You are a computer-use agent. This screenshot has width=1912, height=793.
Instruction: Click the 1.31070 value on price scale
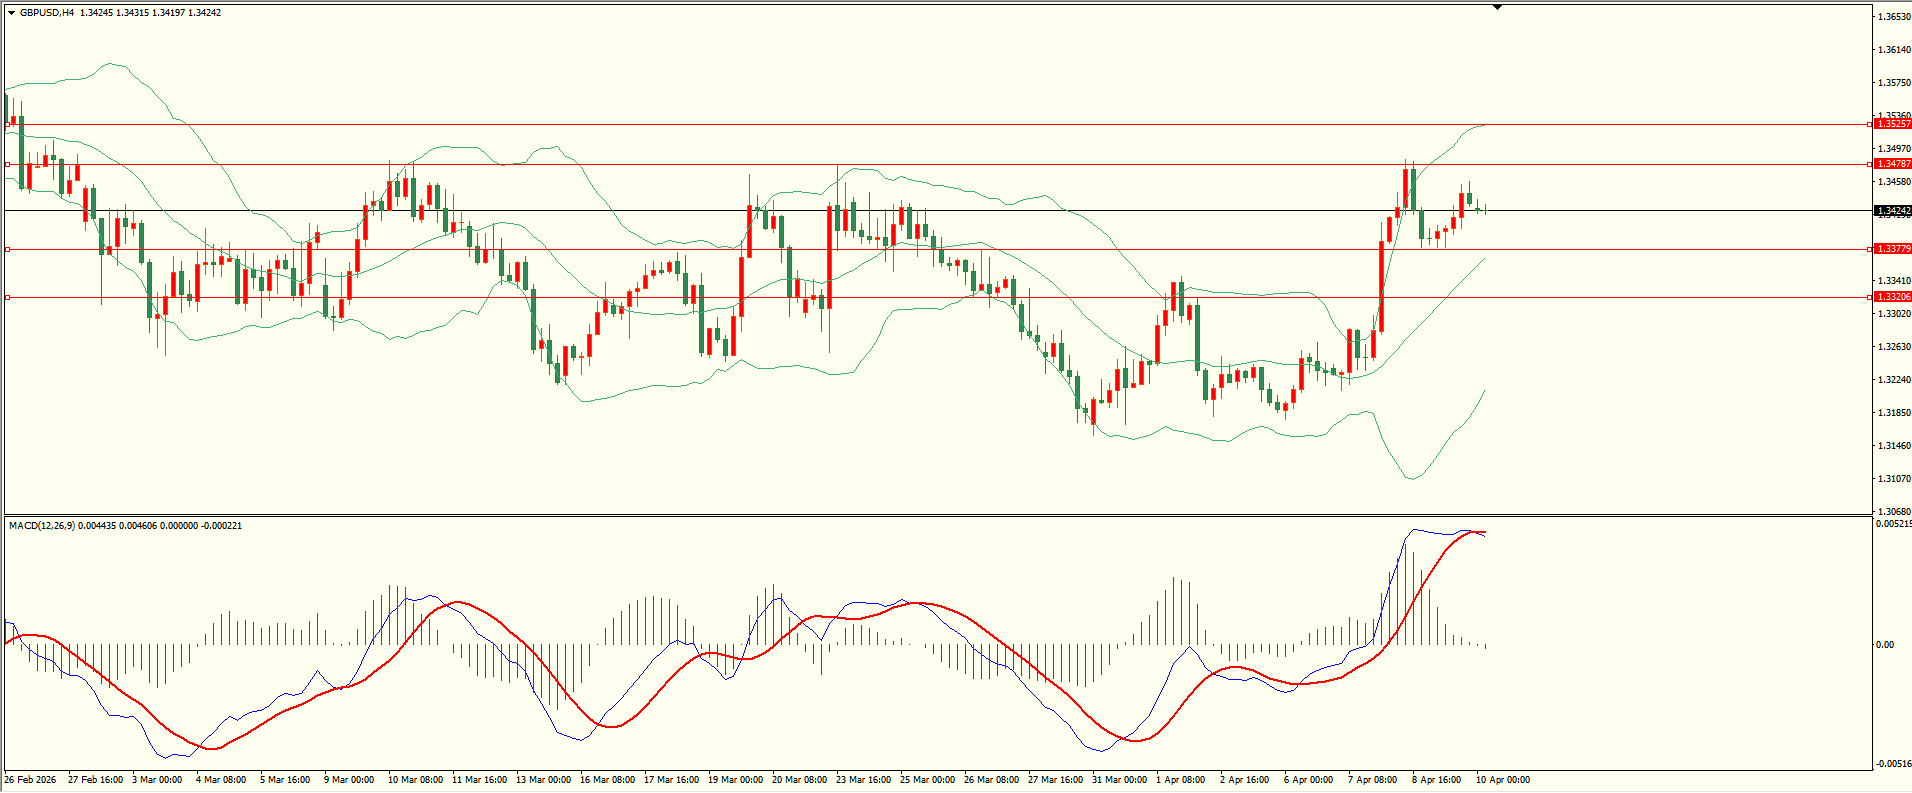point(1893,479)
